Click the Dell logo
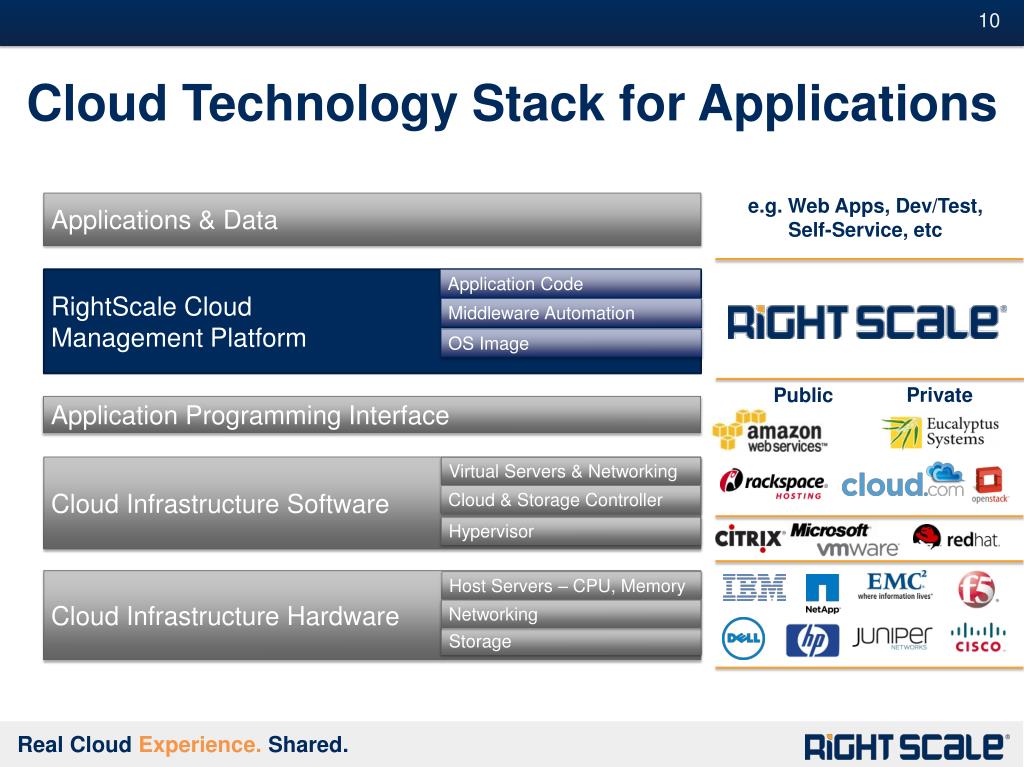Image resolution: width=1024 pixels, height=767 pixels. pos(743,638)
